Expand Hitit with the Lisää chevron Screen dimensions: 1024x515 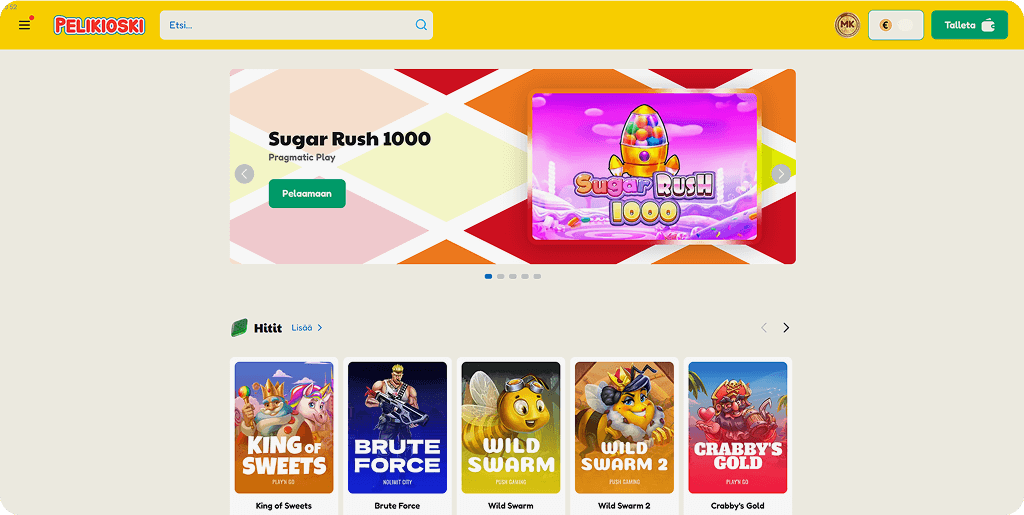pos(319,328)
